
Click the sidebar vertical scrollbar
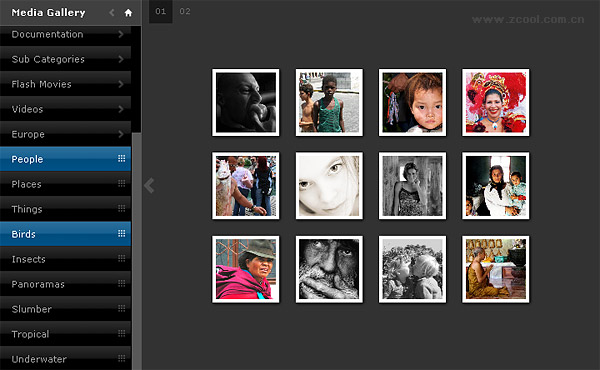coord(137,251)
